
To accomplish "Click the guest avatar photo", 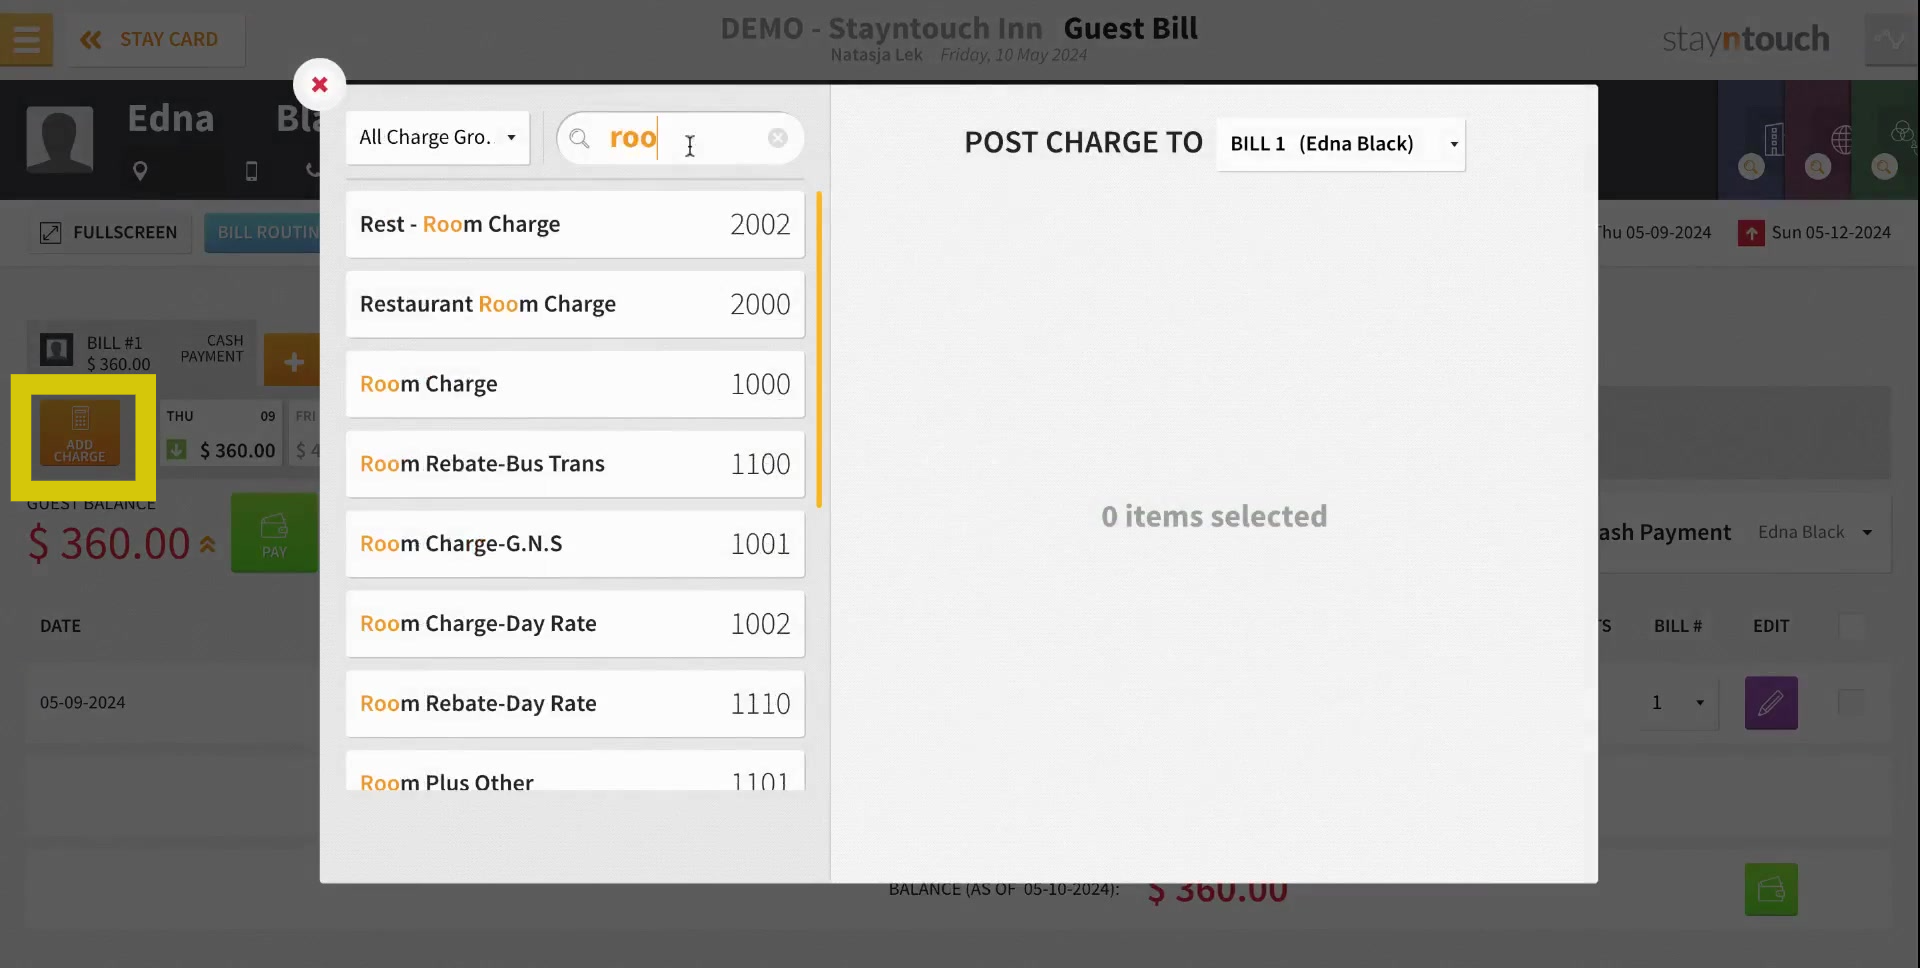I will pyautogui.click(x=60, y=140).
